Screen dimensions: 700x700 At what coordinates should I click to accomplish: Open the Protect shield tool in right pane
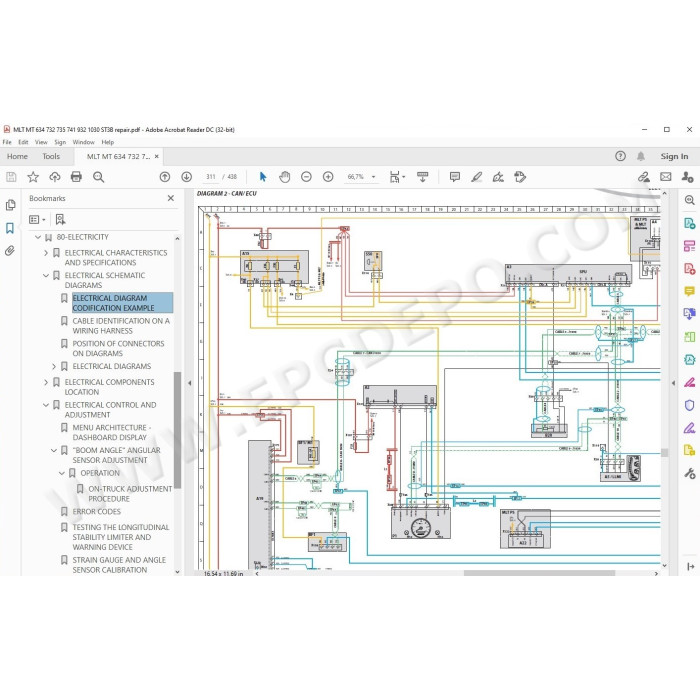click(690, 405)
